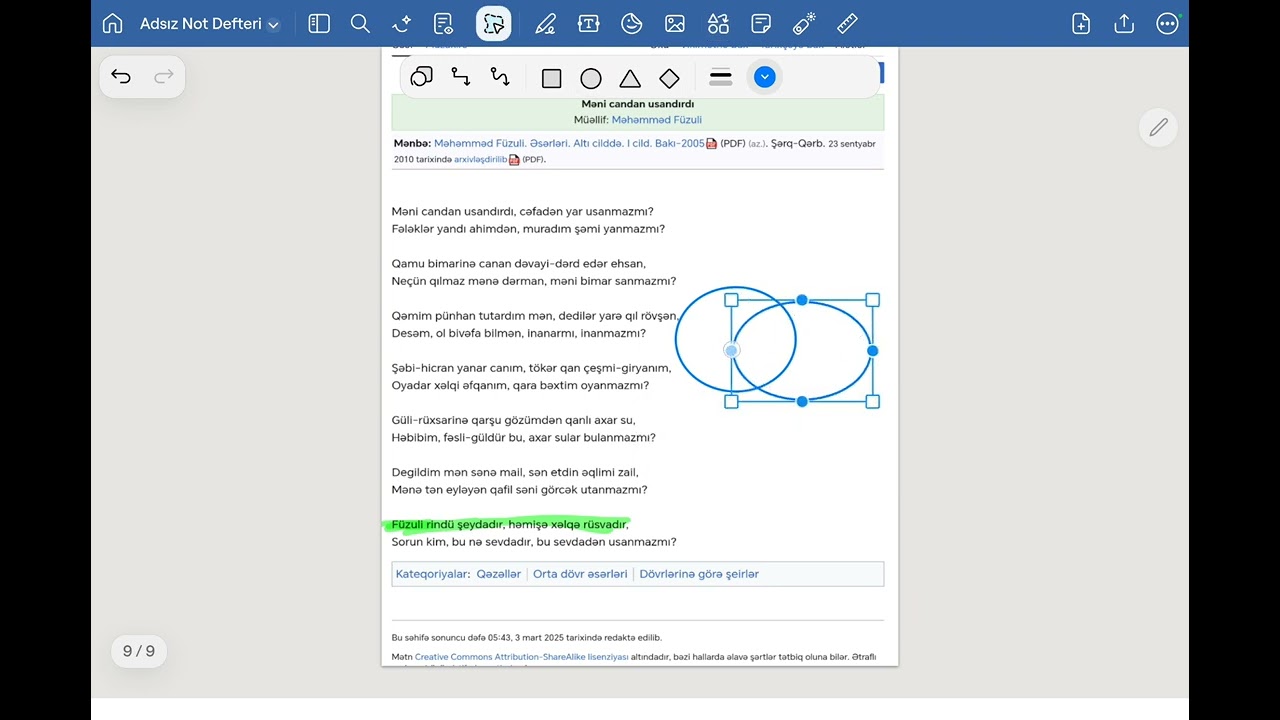Open the overlapping shapes picker
Image resolution: width=1280 pixels, height=720 pixels.
[422, 77]
